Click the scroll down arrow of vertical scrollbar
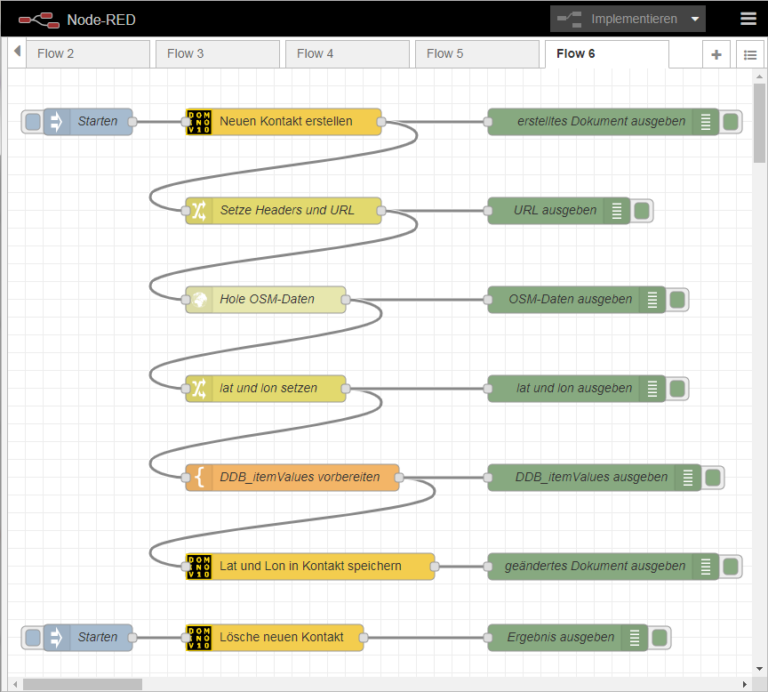768x692 pixels. click(759, 669)
